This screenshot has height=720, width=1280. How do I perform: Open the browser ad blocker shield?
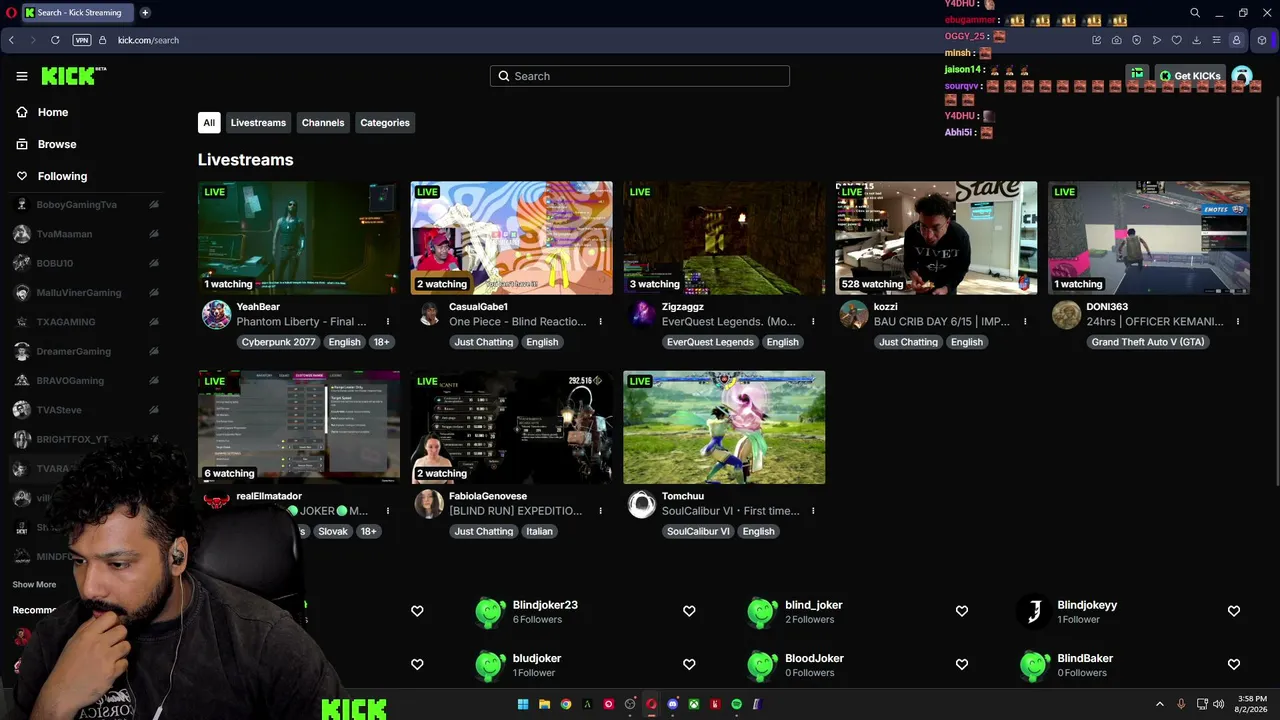tap(1136, 40)
